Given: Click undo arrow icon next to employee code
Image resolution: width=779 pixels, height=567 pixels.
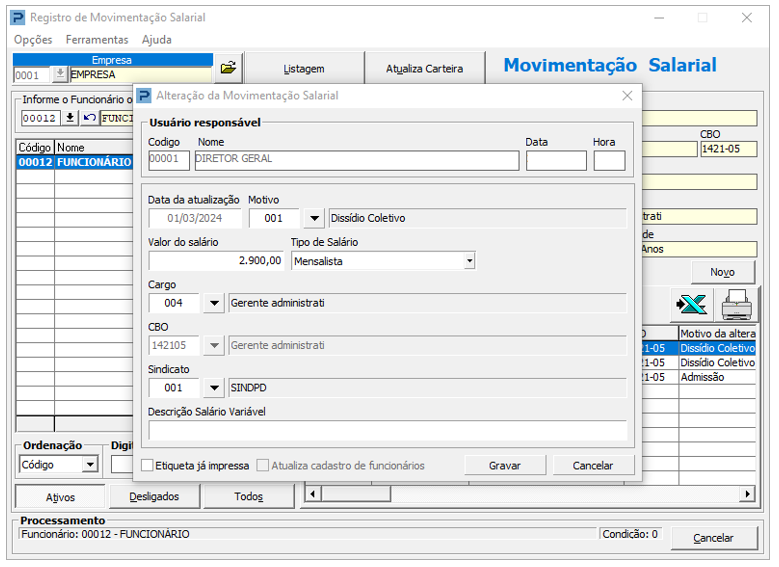Looking at the screenshot, I should (x=89, y=118).
